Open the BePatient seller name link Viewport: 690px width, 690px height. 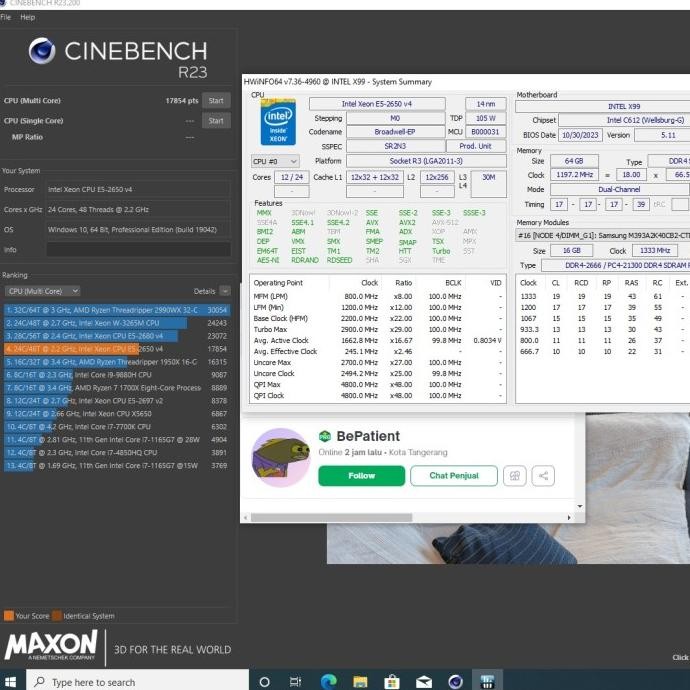pos(368,436)
